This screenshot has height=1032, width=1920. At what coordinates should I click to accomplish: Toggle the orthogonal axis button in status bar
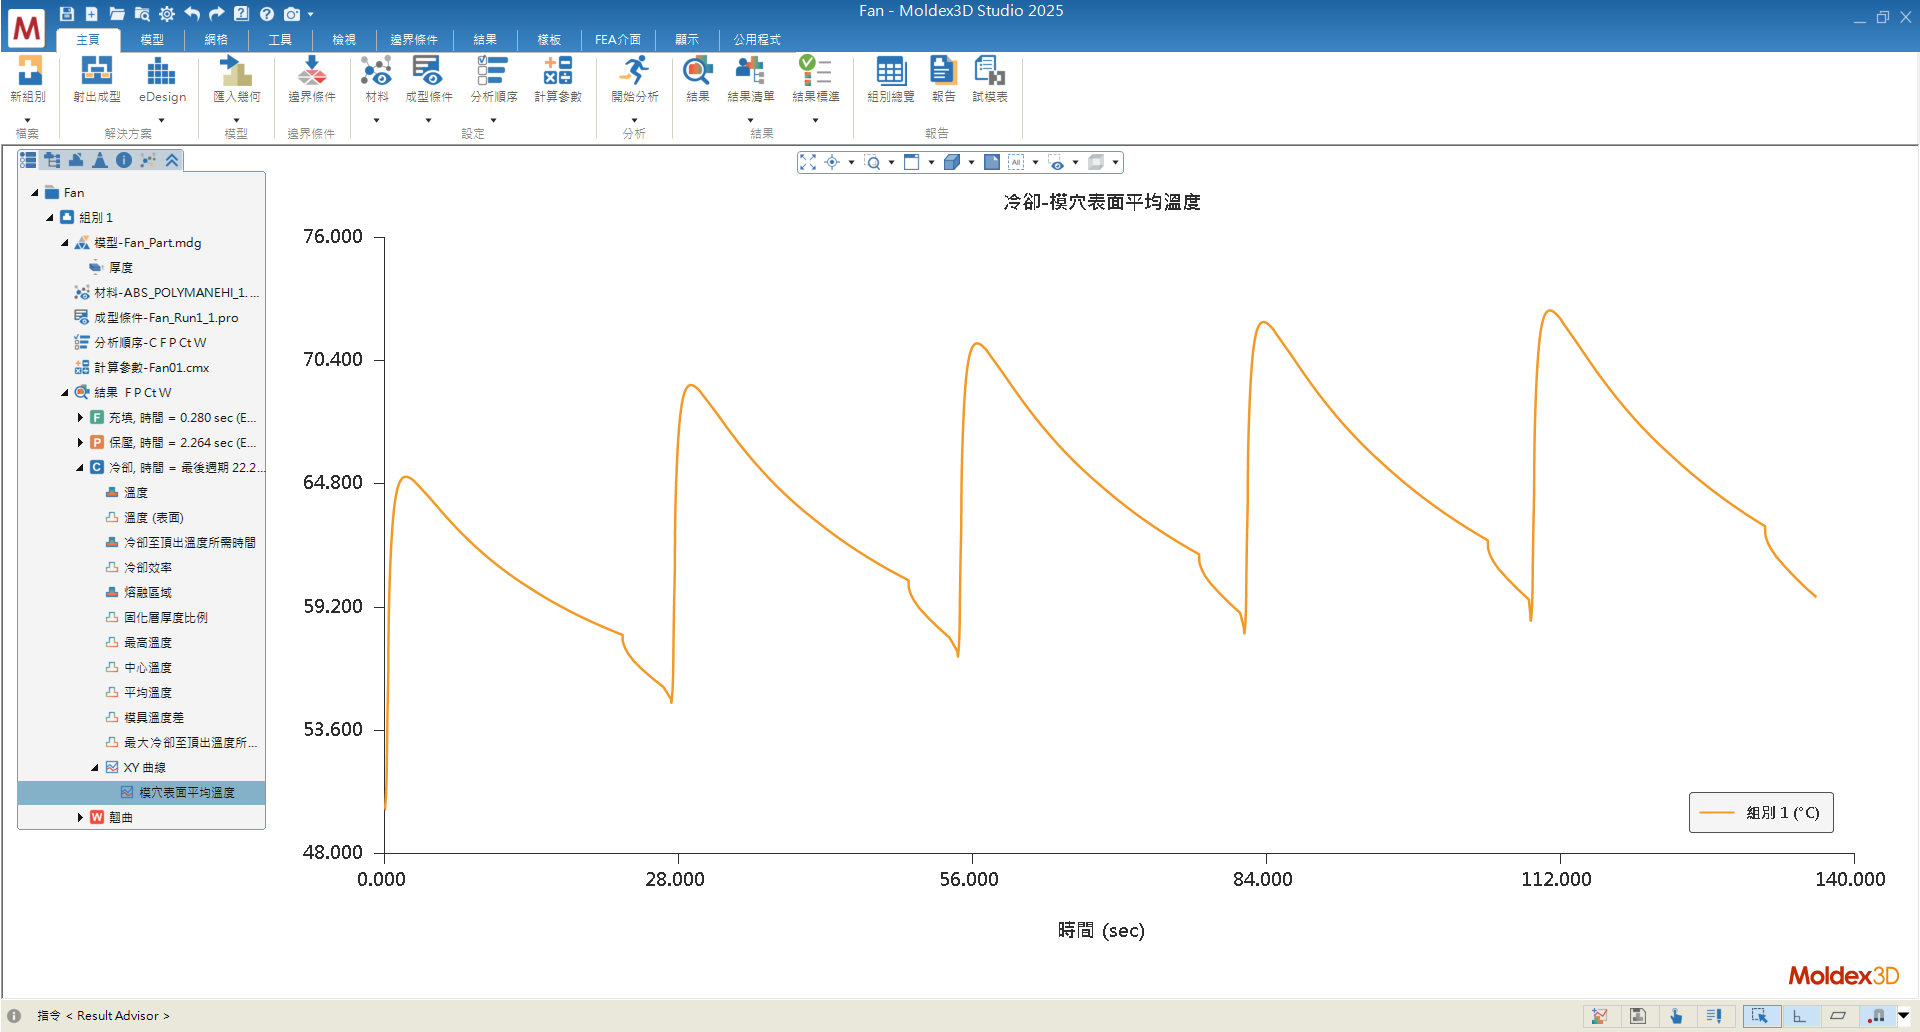pos(1799,1016)
